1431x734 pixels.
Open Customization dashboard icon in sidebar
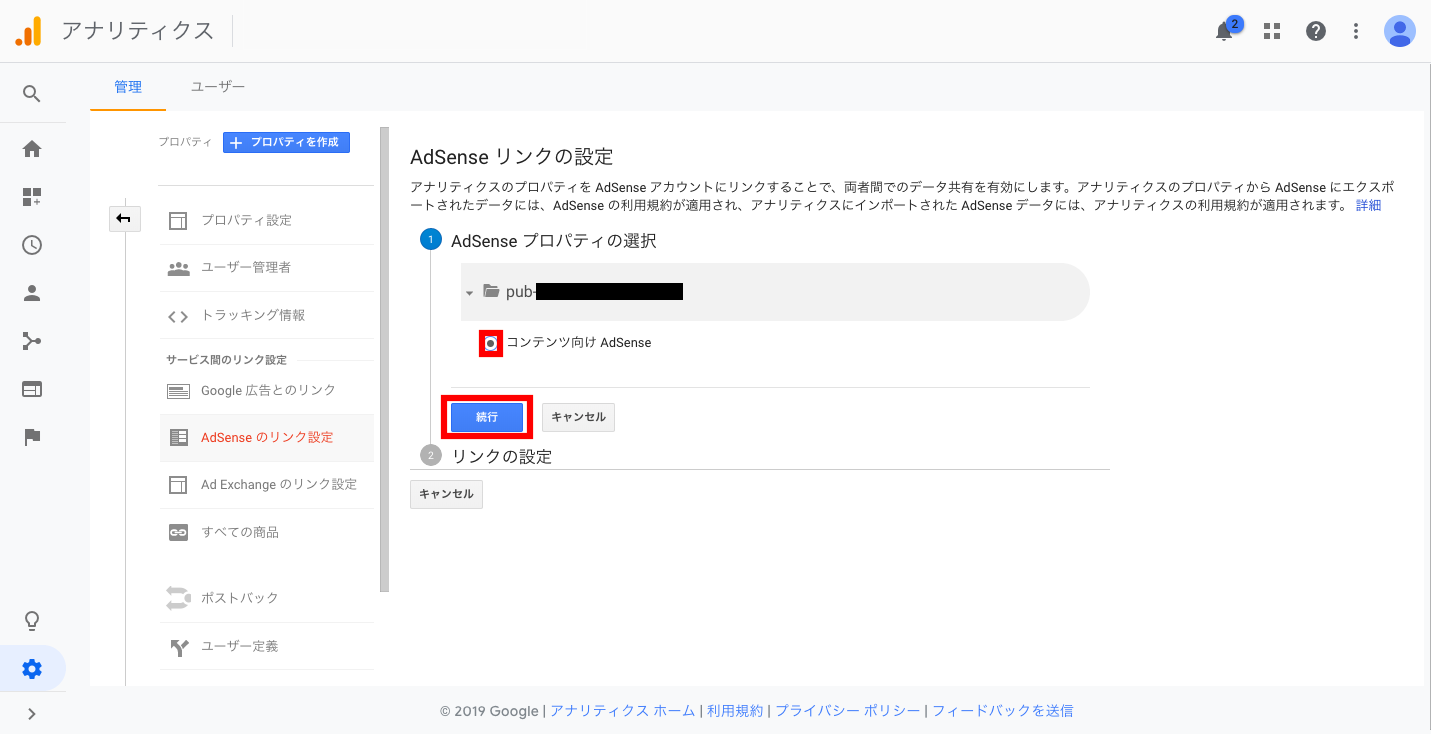click(x=32, y=197)
